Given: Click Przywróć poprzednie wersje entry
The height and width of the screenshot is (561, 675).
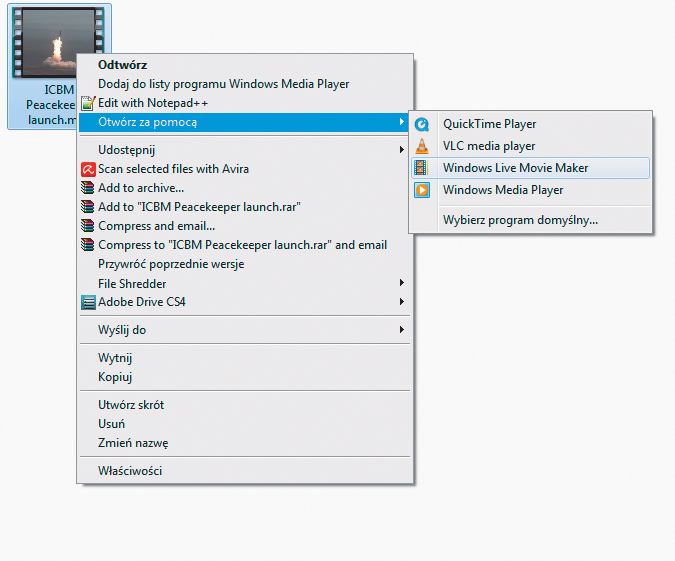Looking at the screenshot, I should click(170, 264).
